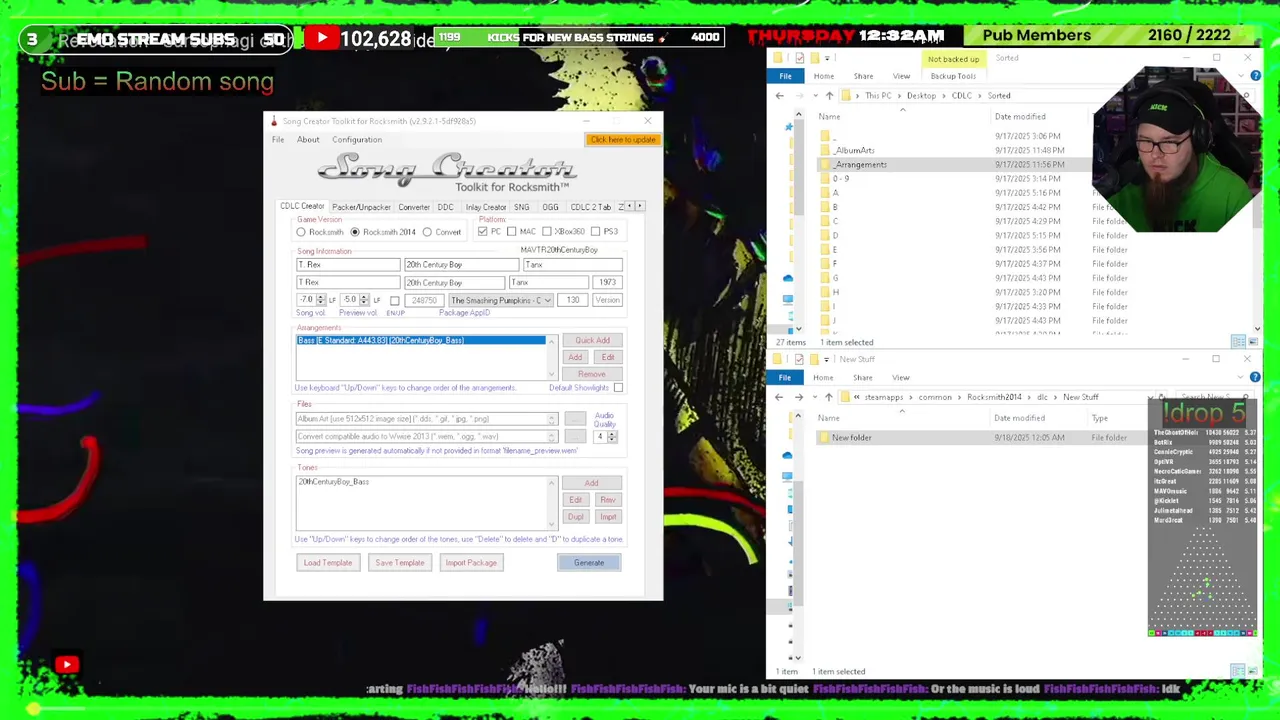Open recent locations dropdown in Sorted window
The width and height of the screenshot is (1280, 720).
coord(816,96)
